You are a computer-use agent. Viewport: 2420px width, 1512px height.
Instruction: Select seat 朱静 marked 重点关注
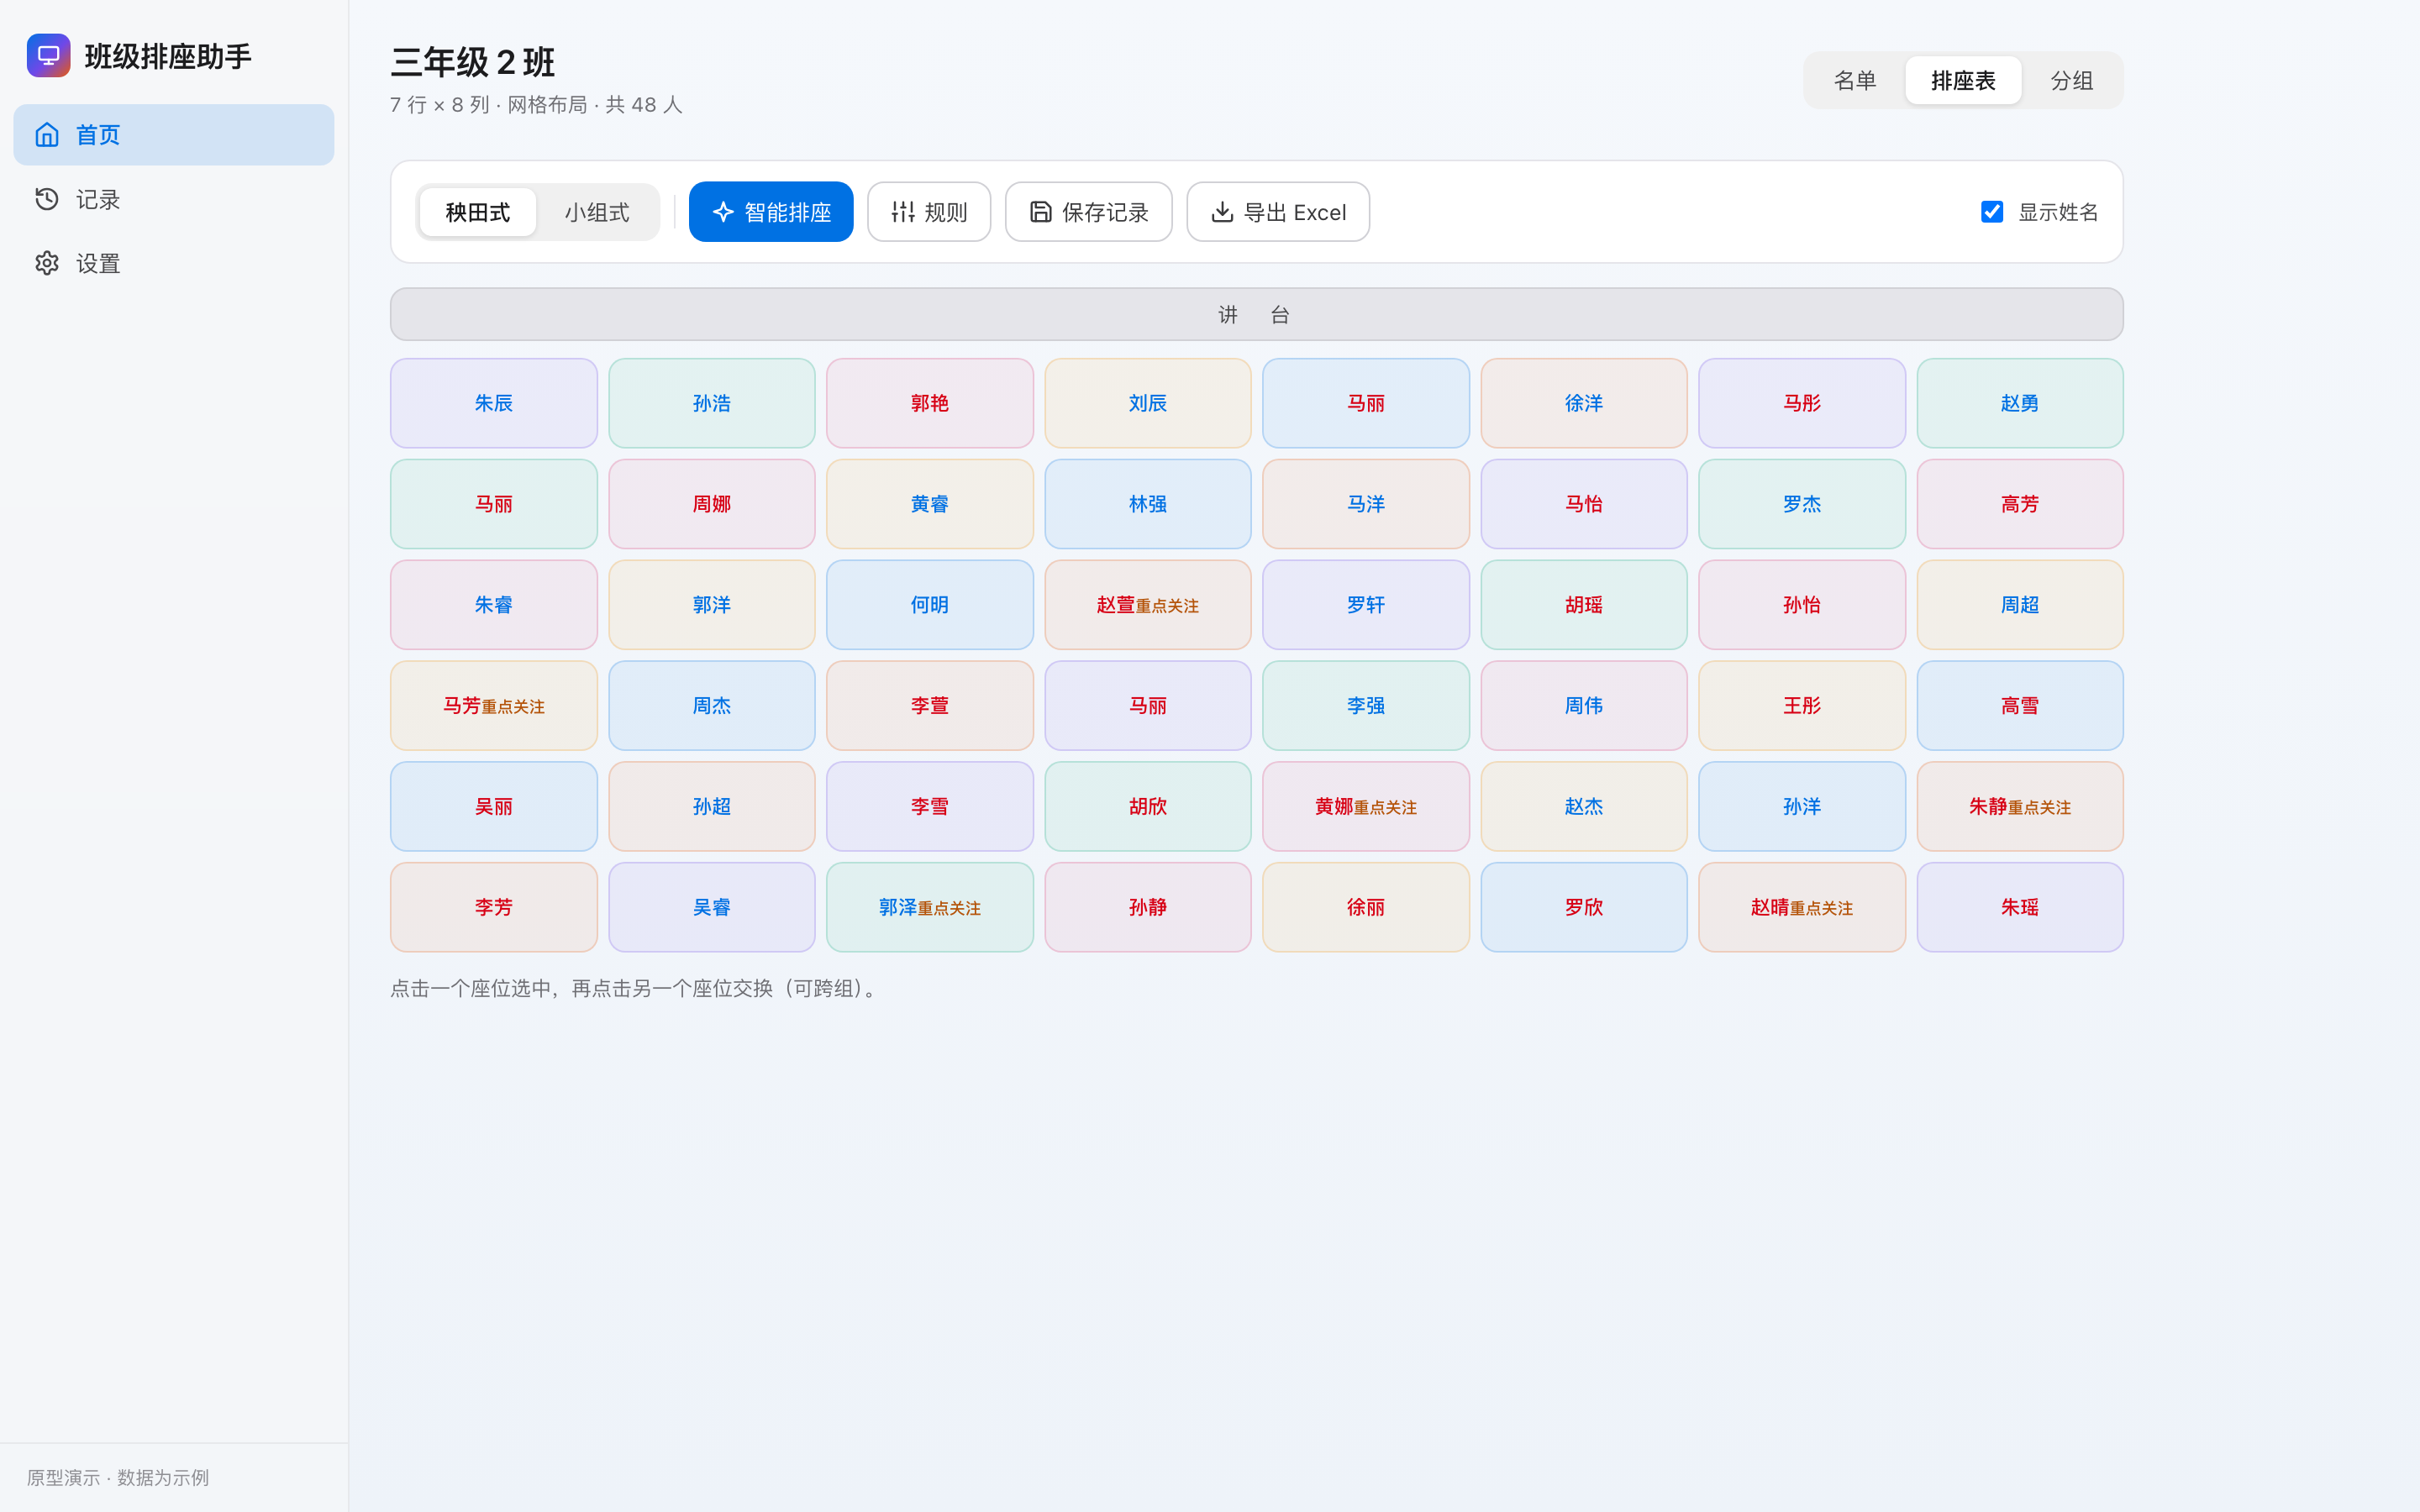click(2020, 807)
